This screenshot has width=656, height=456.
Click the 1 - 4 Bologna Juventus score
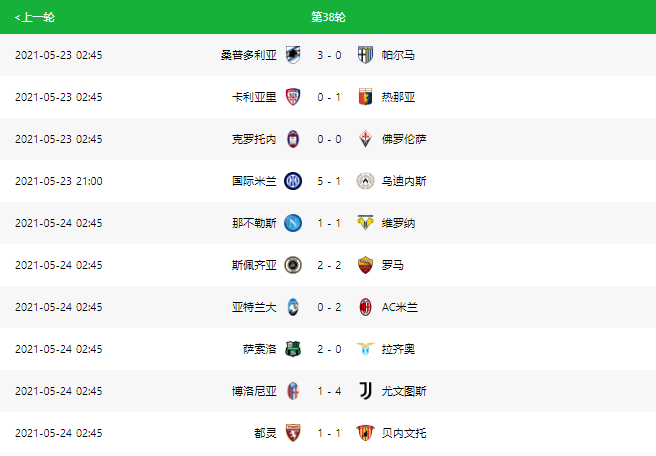click(329, 391)
